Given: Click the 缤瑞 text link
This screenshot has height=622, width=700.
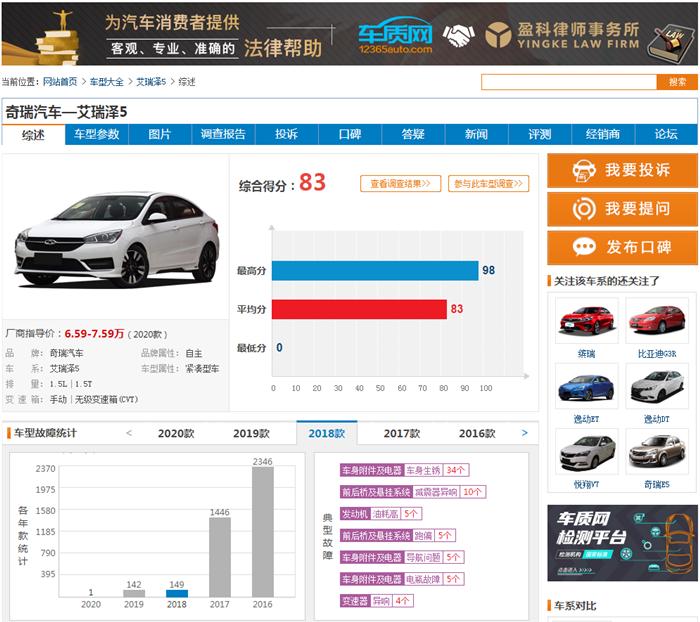Looking at the screenshot, I should [587, 354].
